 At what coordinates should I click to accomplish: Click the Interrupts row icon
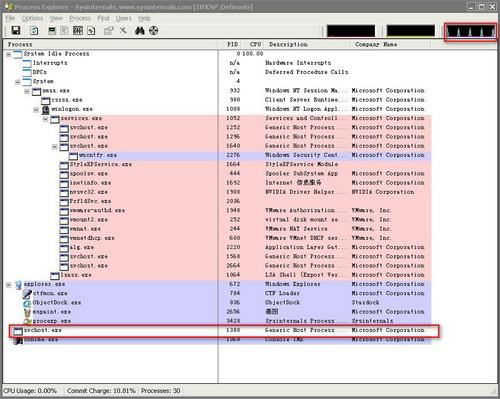point(27,64)
